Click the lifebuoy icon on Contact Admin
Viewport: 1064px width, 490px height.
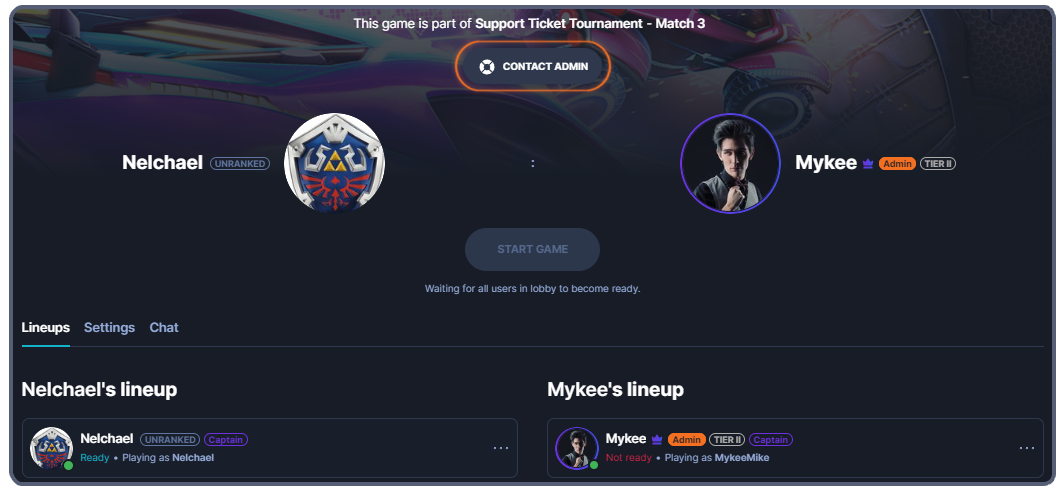pyautogui.click(x=487, y=67)
